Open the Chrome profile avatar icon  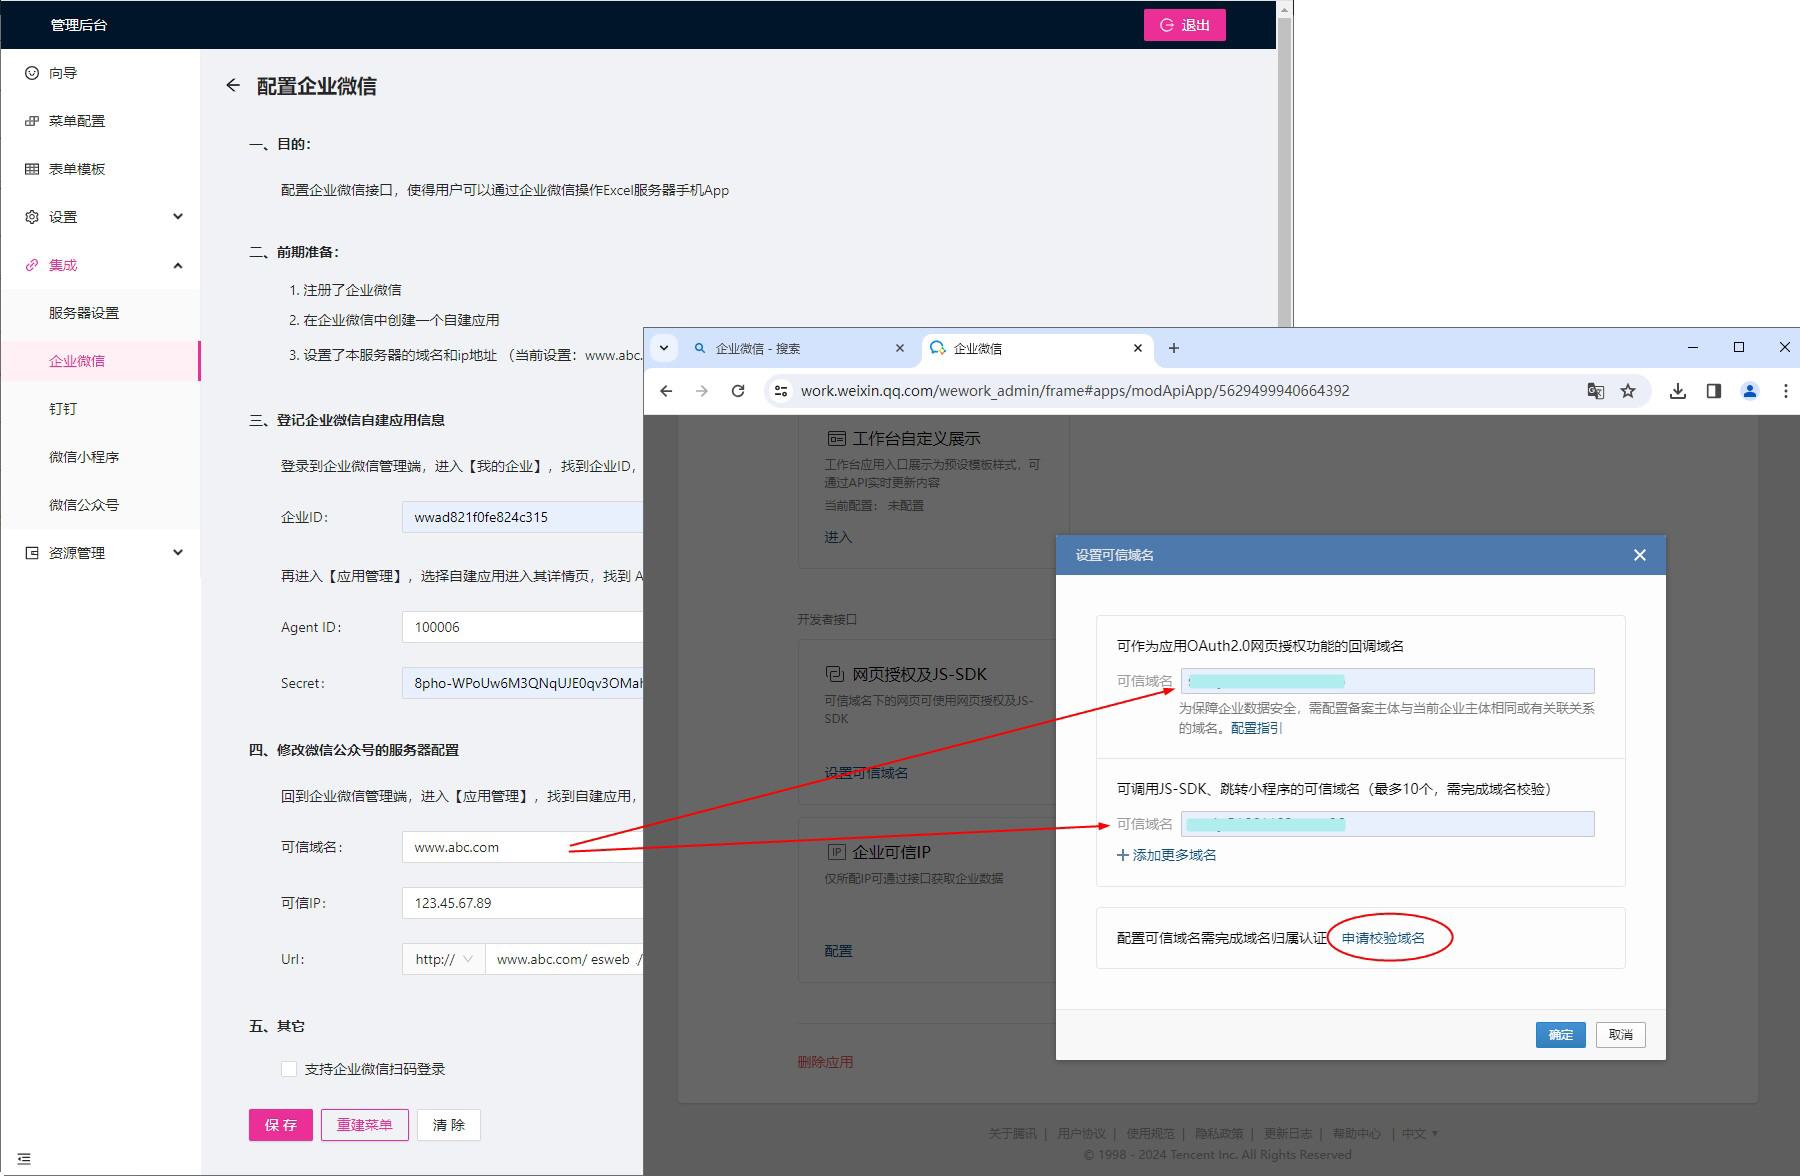1750,391
